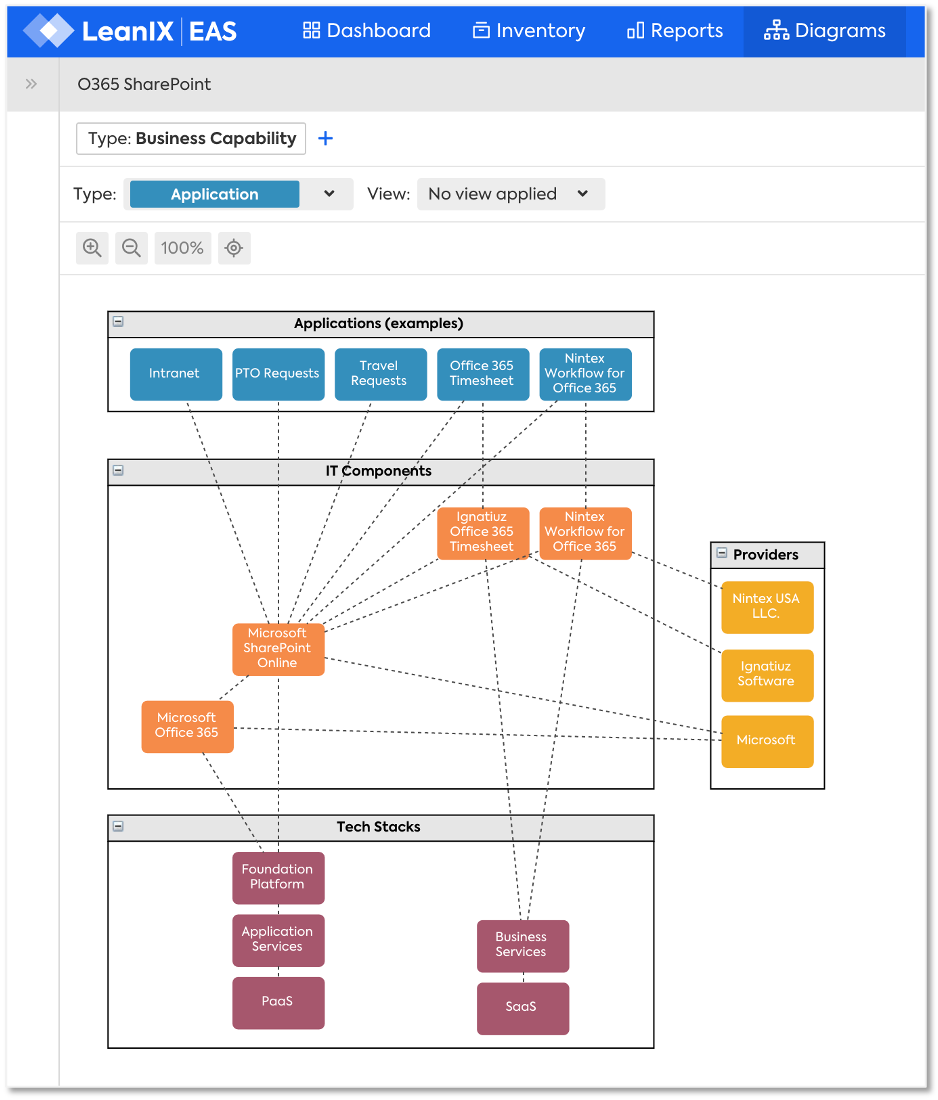The image size is (938, 1100).
Task: Click the Type: Business Capability filter chip
Action: tap(191, 138)
